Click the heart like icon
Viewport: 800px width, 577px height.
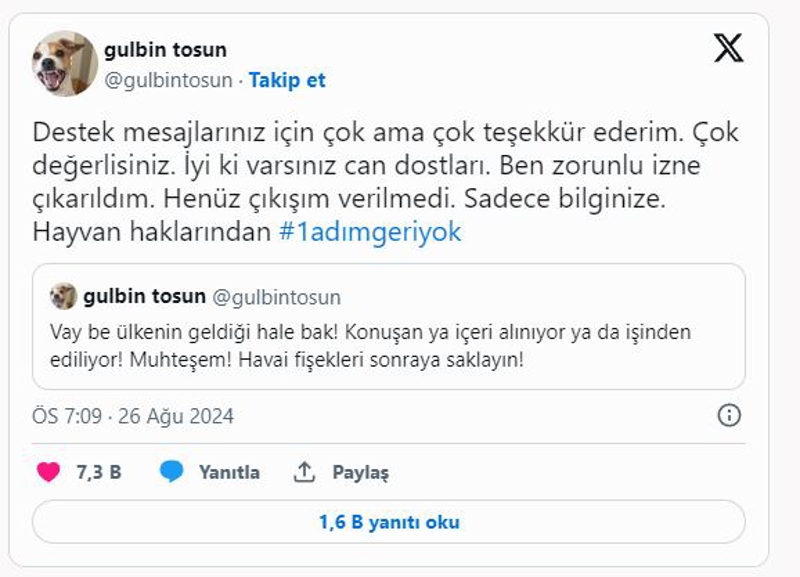click(48, 472)
